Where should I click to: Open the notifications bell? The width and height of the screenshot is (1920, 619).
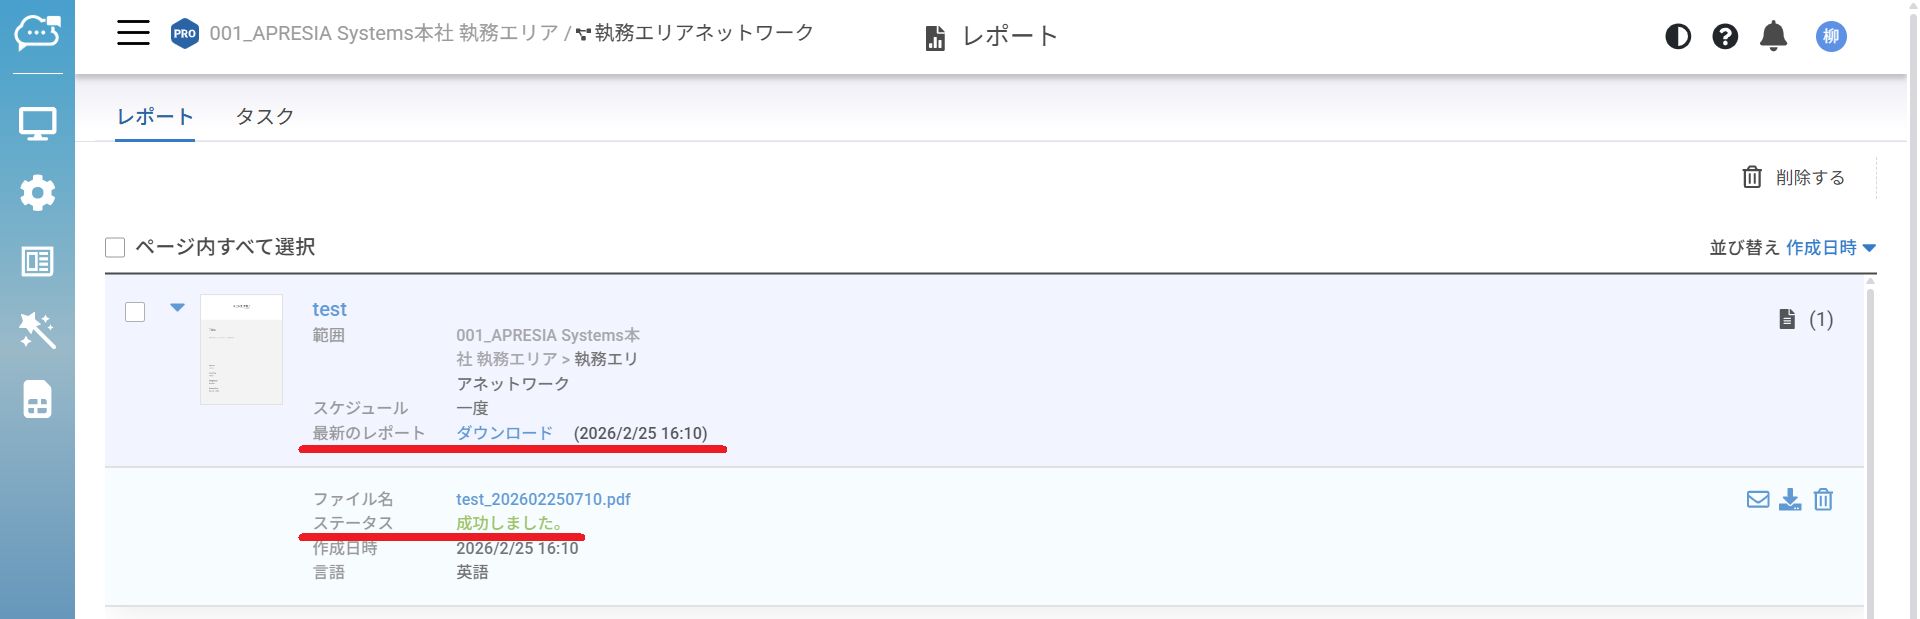coord(1773,37)
